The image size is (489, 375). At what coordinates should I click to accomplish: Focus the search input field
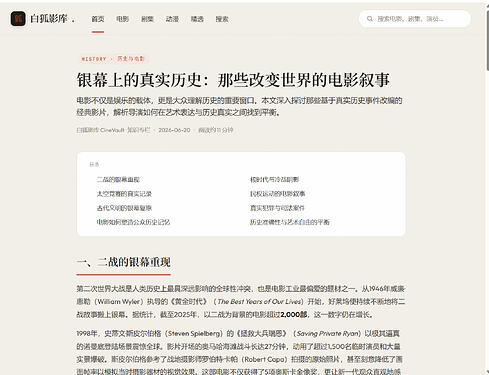[414, 19]
